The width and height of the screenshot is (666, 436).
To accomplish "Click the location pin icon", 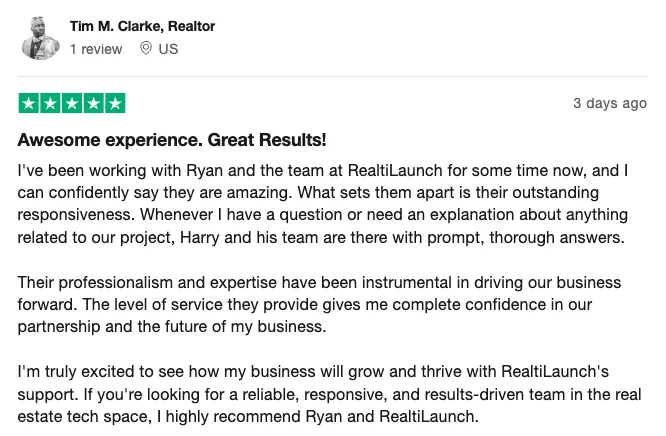I will (x=146, y=48).
